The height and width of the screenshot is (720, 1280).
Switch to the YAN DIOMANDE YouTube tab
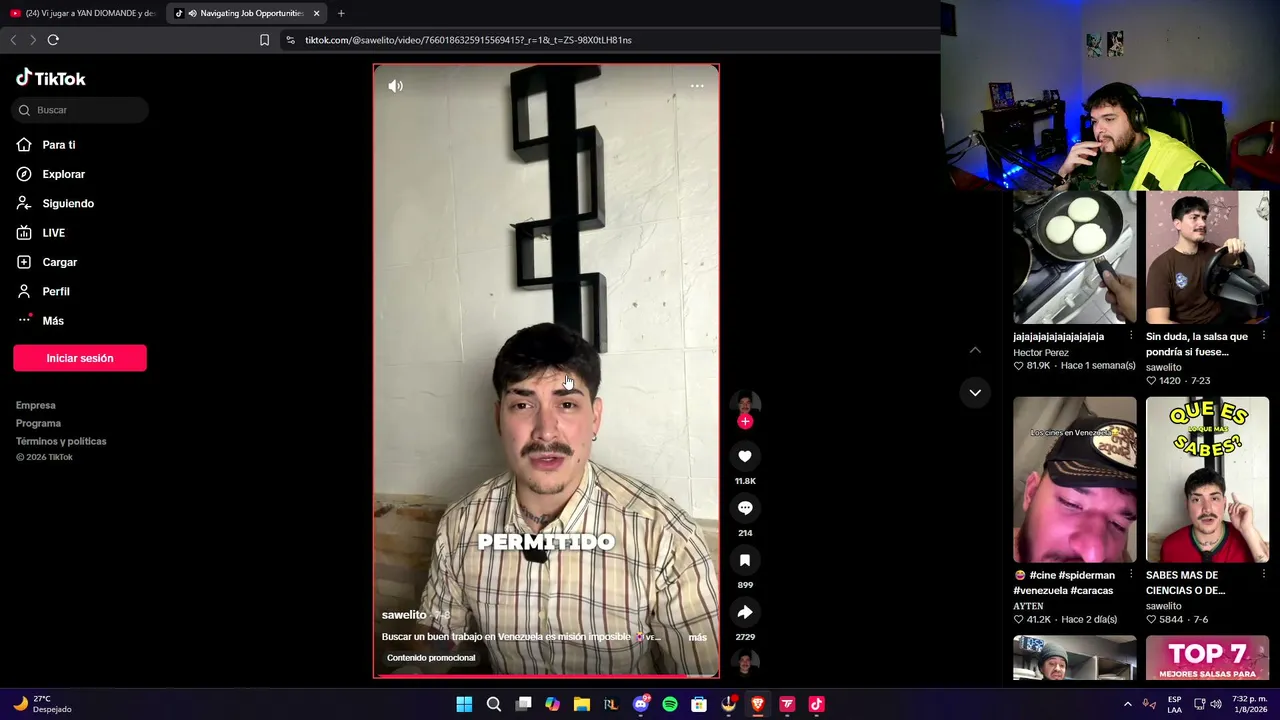pyautogui.click(x=83, y=13)
